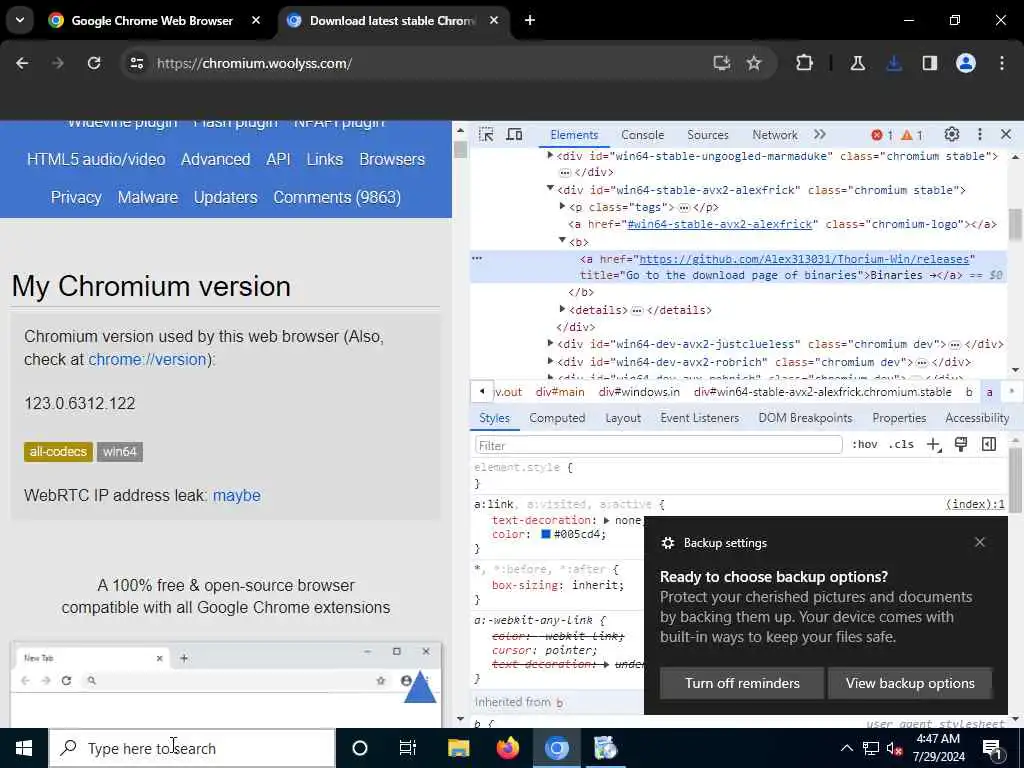Open the Comments (9863) link
This screenshot has width=1024, height=768.
point(337,197)
